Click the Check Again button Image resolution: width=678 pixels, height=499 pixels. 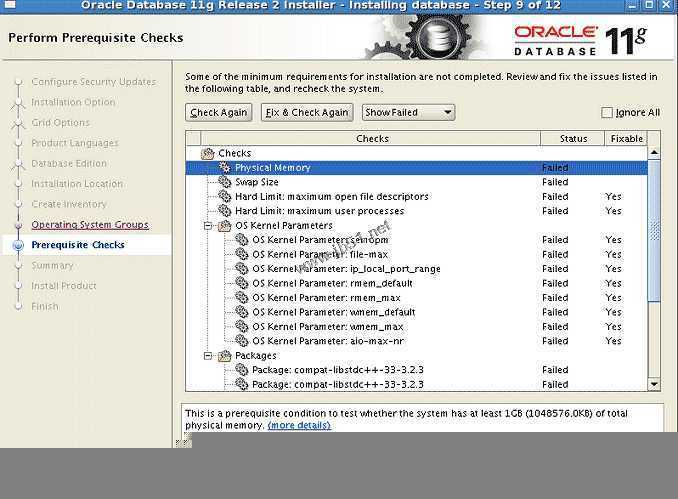click(x=219, y=112)
